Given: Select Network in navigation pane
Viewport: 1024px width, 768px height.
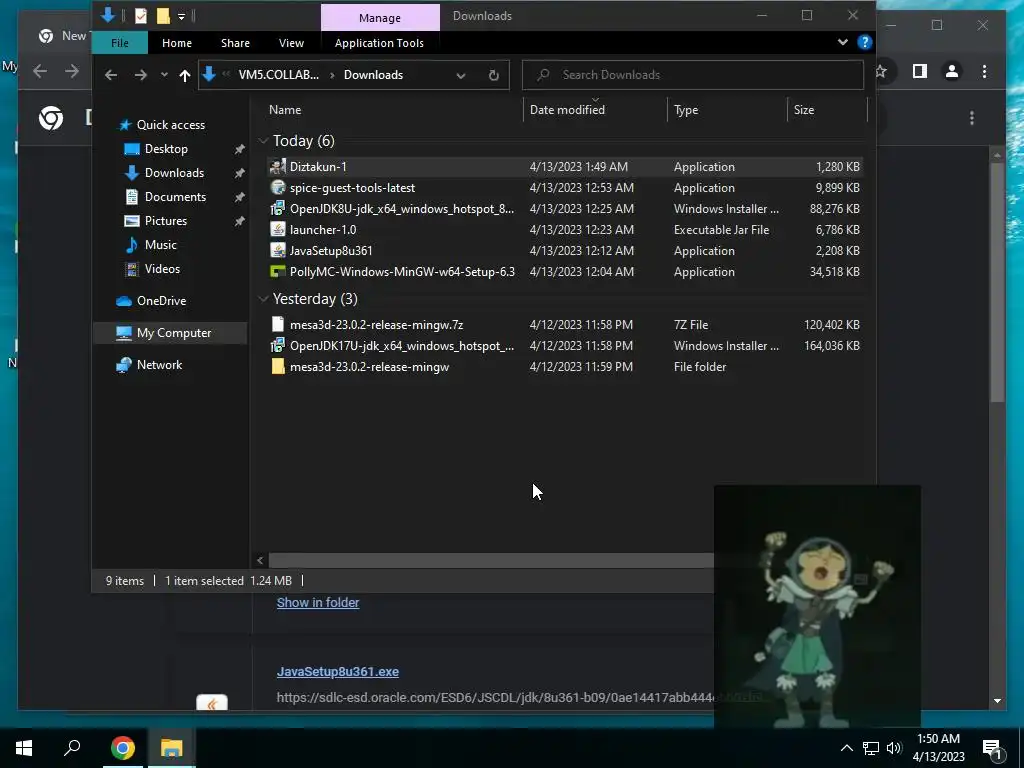Looking at the screenshot, I should [x=159, y=365].
